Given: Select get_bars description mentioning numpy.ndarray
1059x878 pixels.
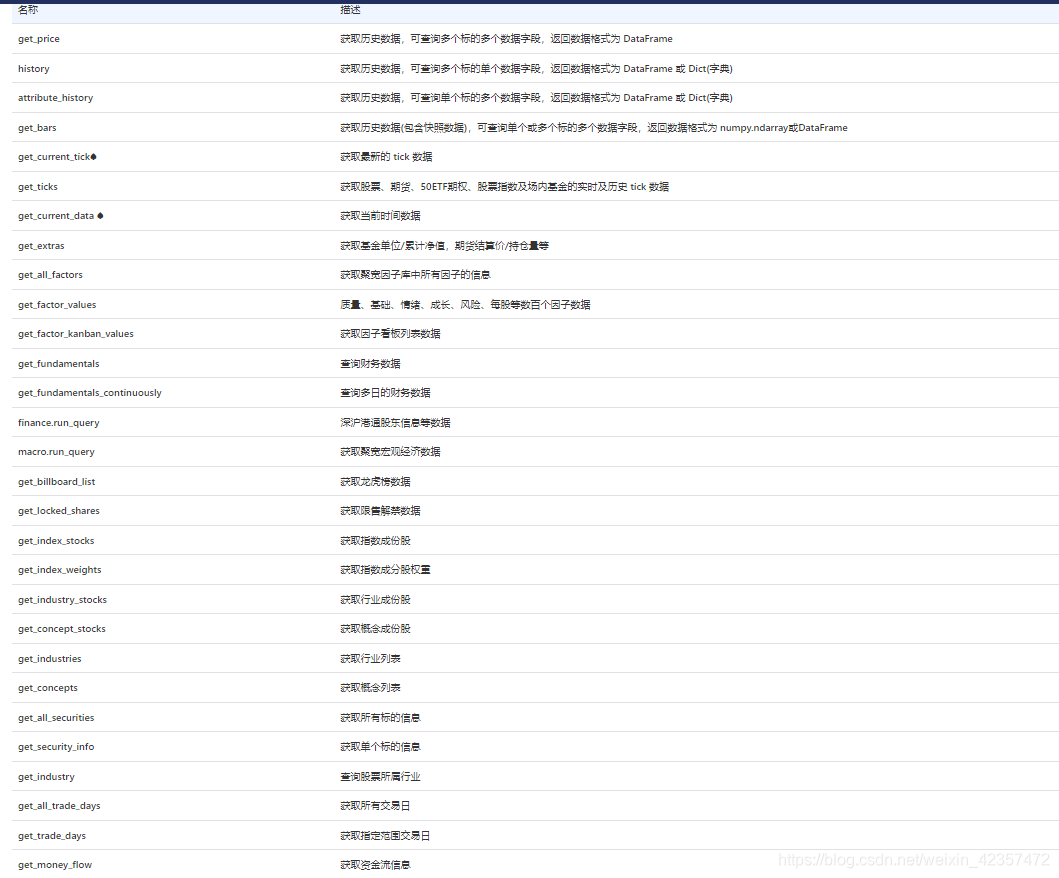Looking at the screenshot, I should coord(594,128).
